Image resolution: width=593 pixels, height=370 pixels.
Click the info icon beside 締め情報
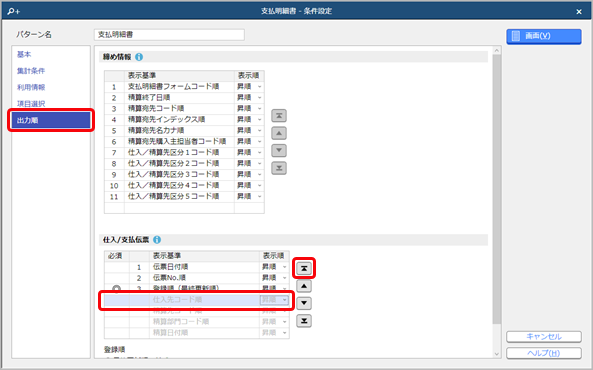coord(139,57)
